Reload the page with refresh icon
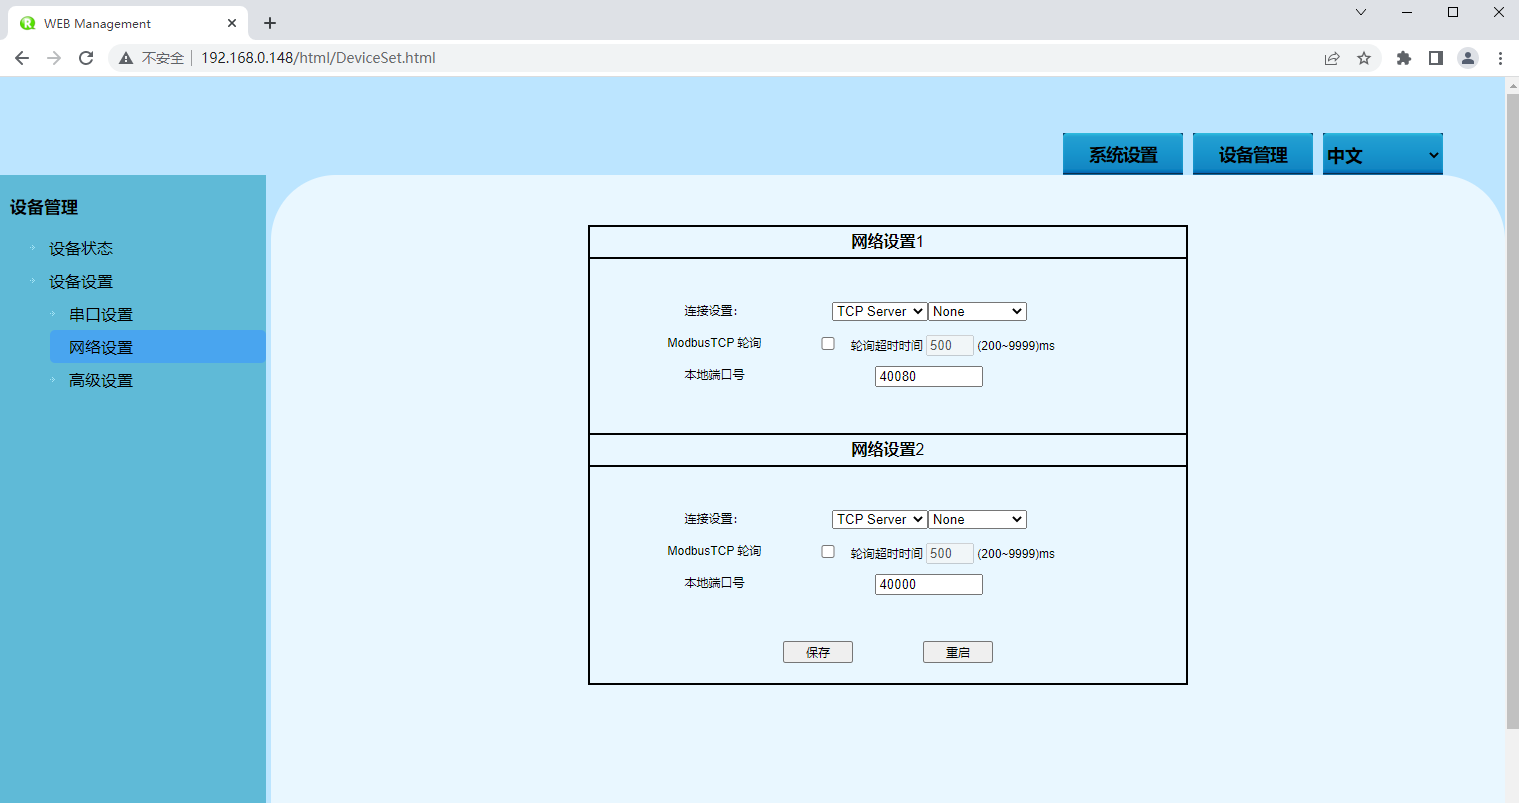This screenshot has width=1519, height=803. [x=86, y=58]
